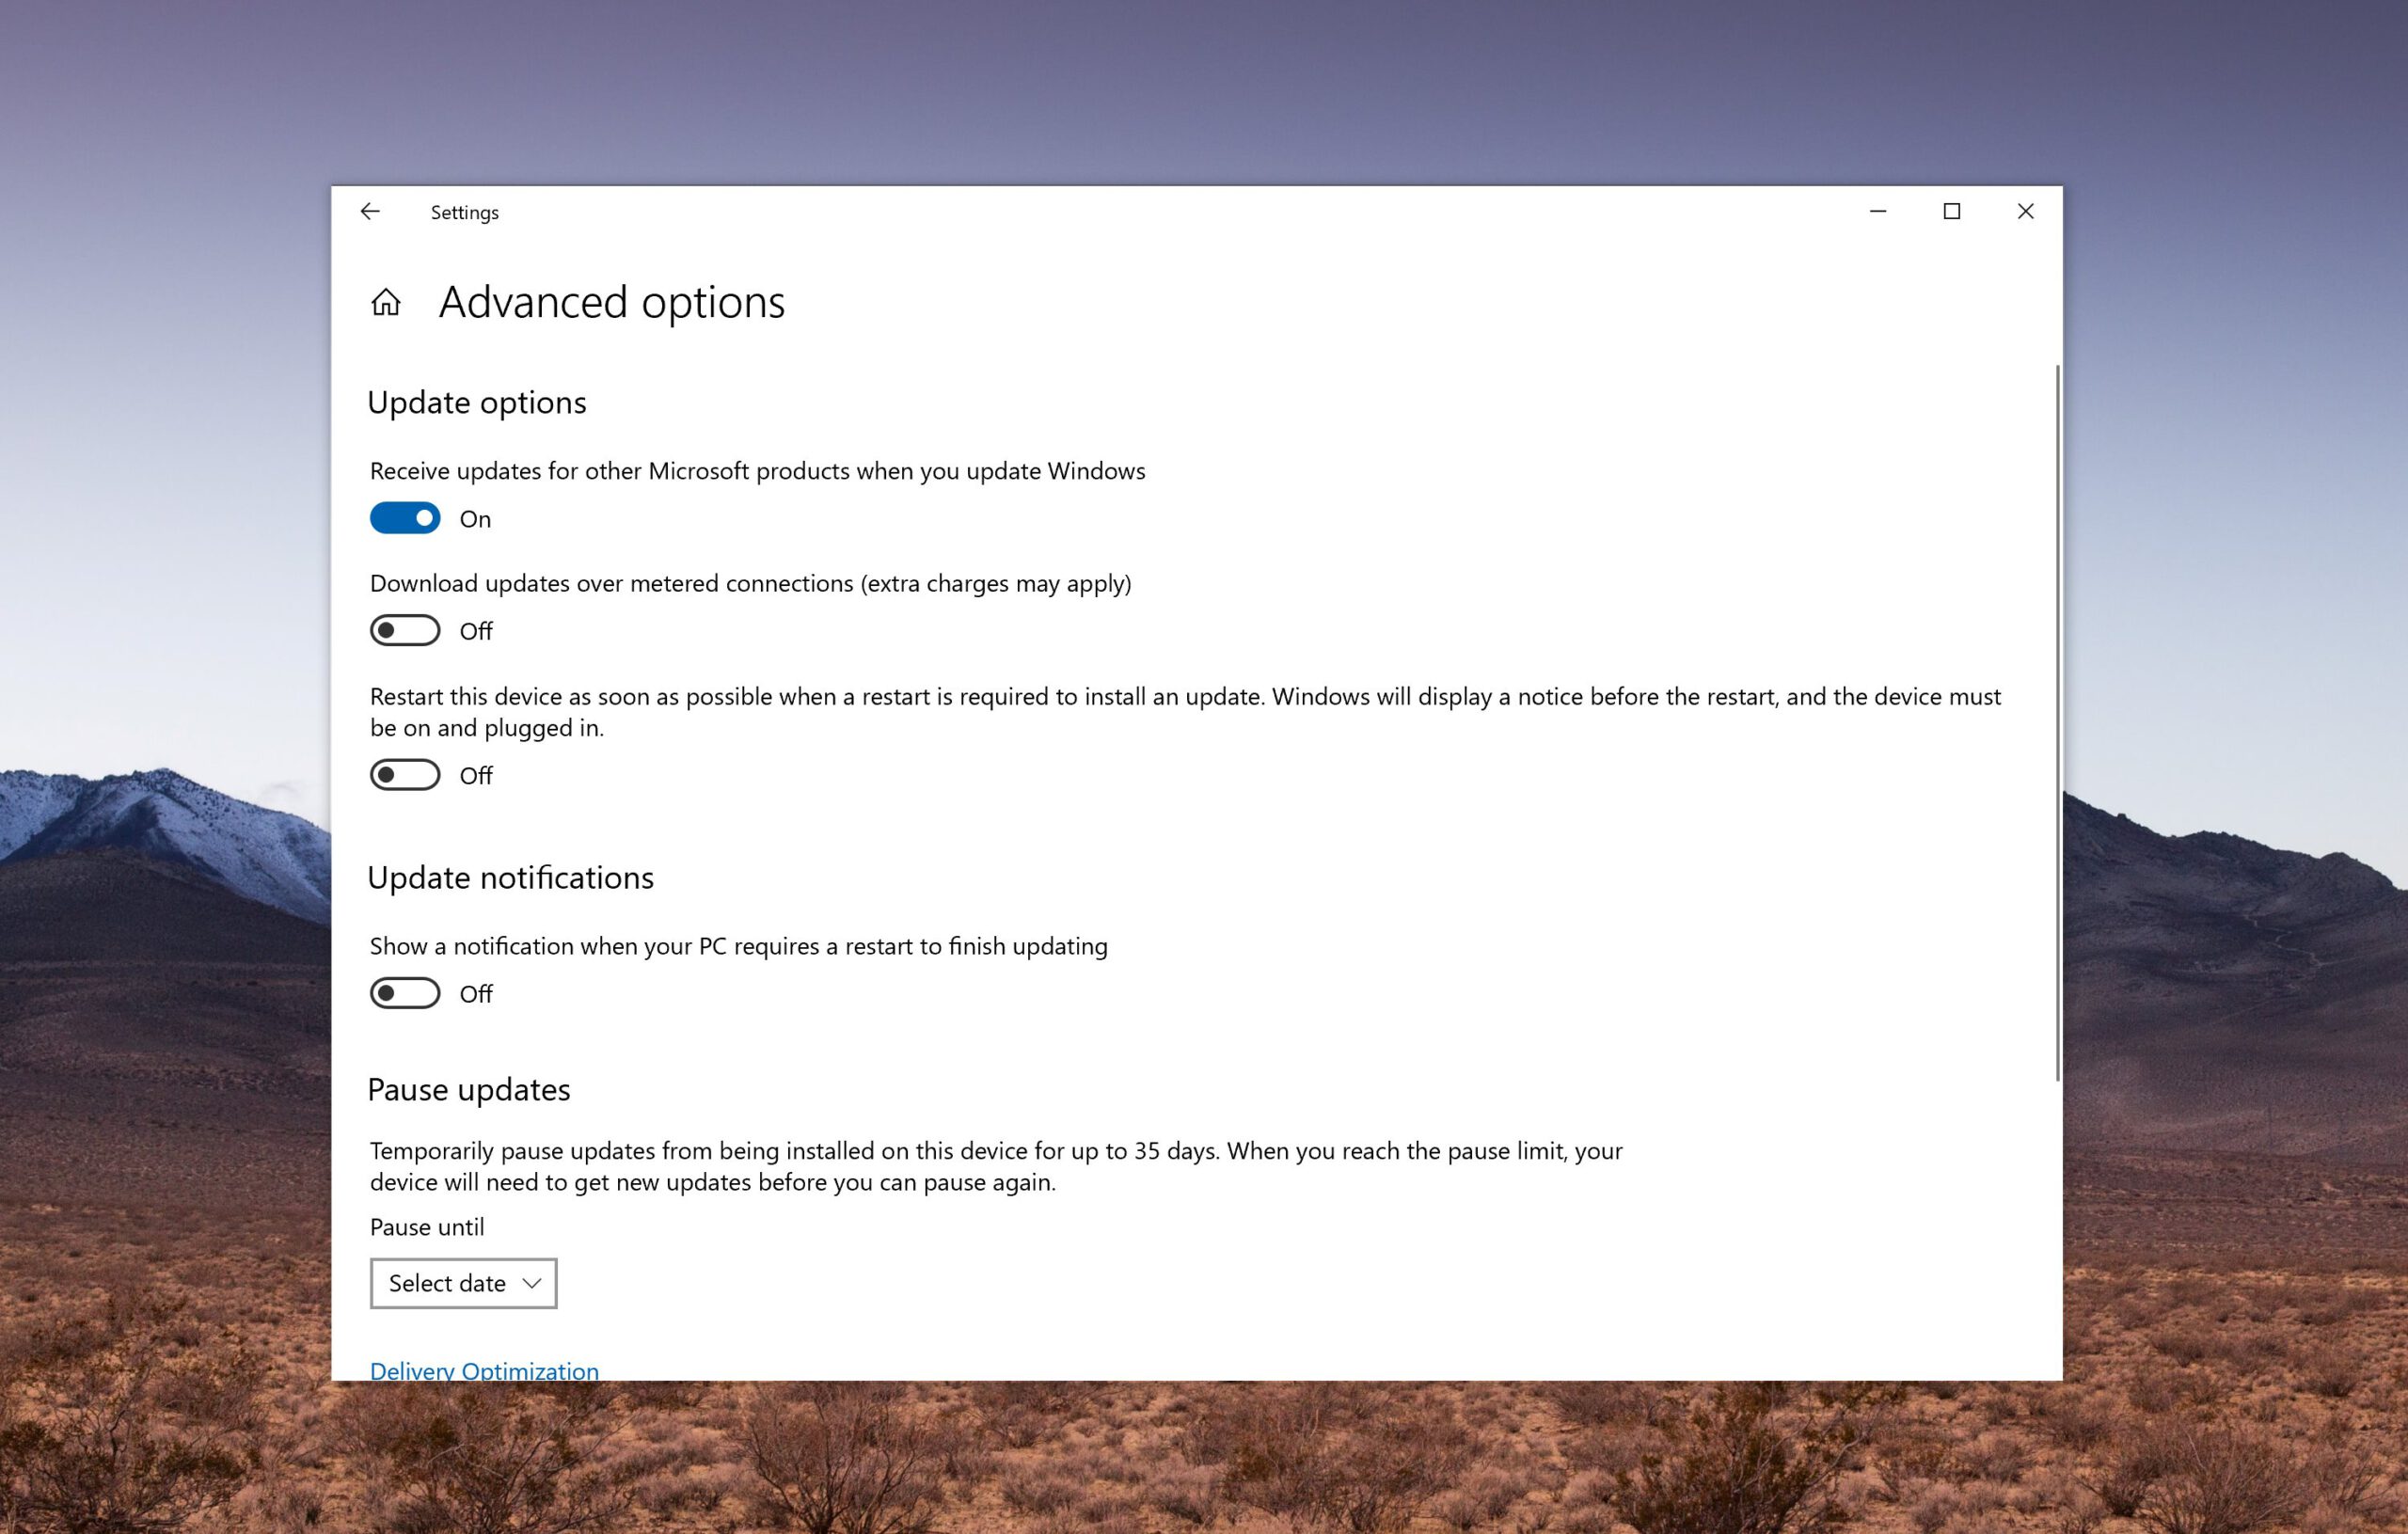This screenshot has height=1534, width=2408.
Task: Click 'Restart this device as soon as possible' text
Action: pos(1185,712)
